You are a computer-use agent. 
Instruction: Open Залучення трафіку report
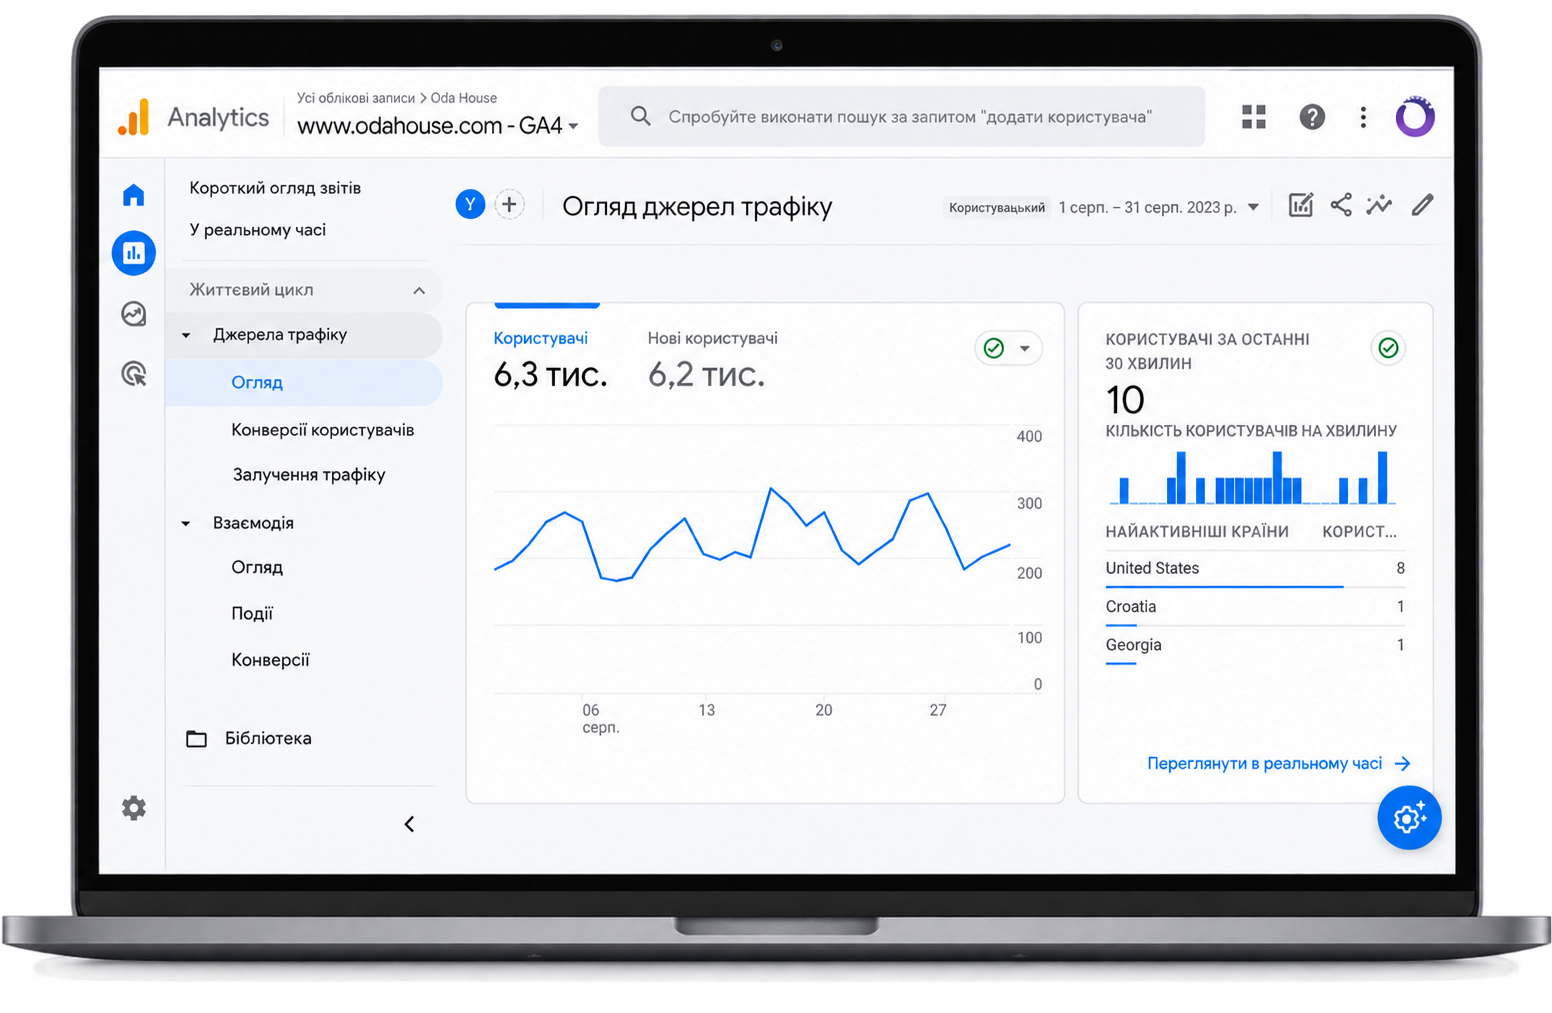[x=309, y=475]
